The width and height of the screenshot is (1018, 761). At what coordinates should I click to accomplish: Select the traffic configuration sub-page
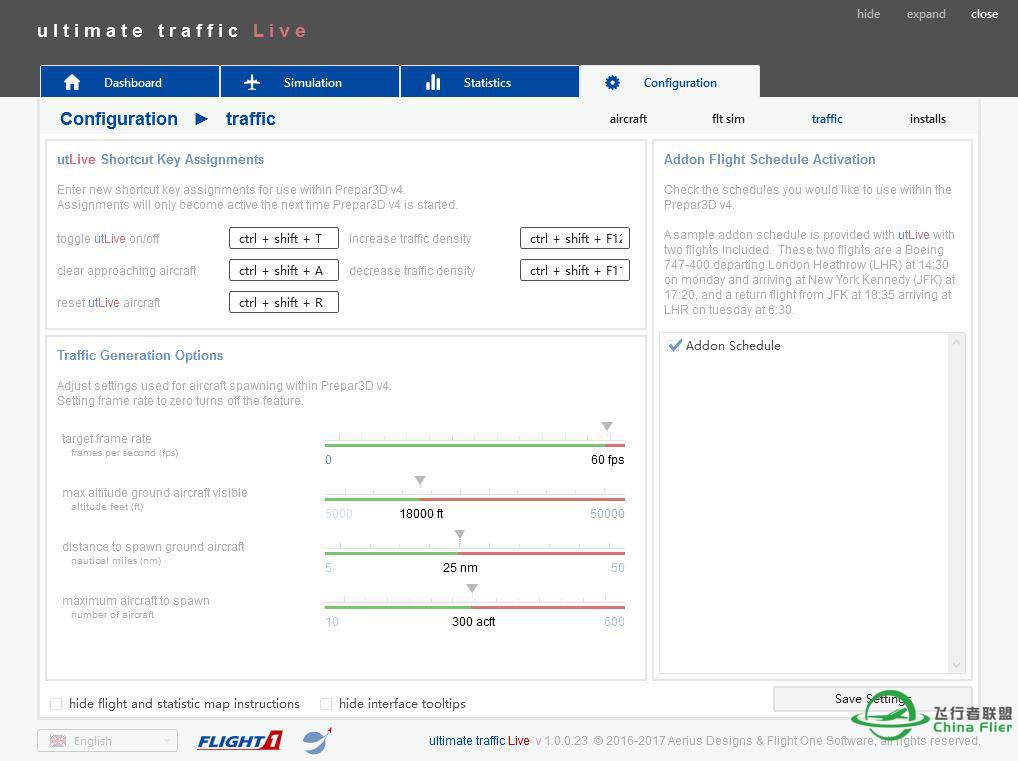point(826,119)
